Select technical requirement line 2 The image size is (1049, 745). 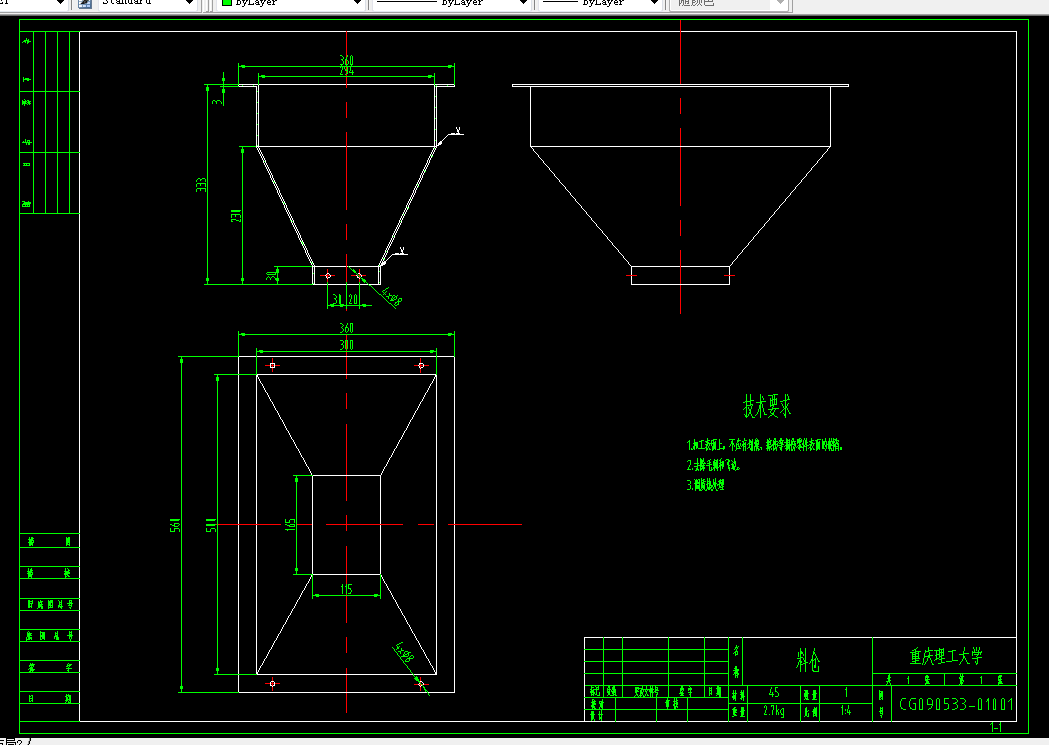pyautogui.click(x=713, y=465)
